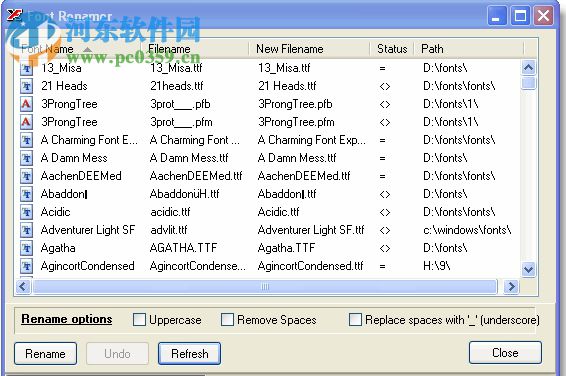Screen dimensions: 566x376
Task: Click the font icon beside AgincortCondensed
Action: [x=26, y=266]
